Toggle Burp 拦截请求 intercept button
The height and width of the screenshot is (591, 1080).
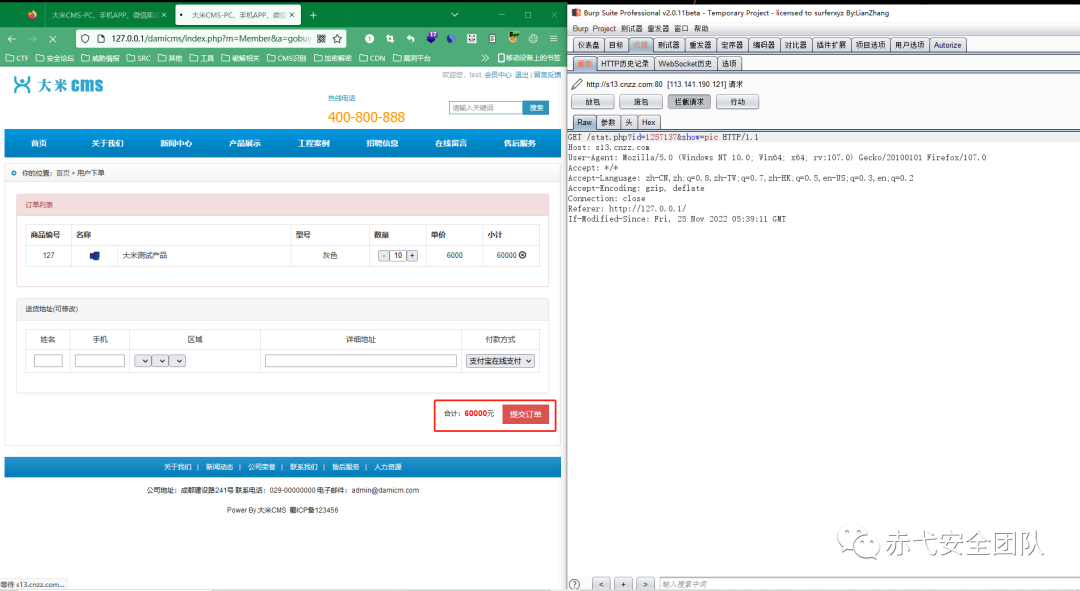point(689,102)
